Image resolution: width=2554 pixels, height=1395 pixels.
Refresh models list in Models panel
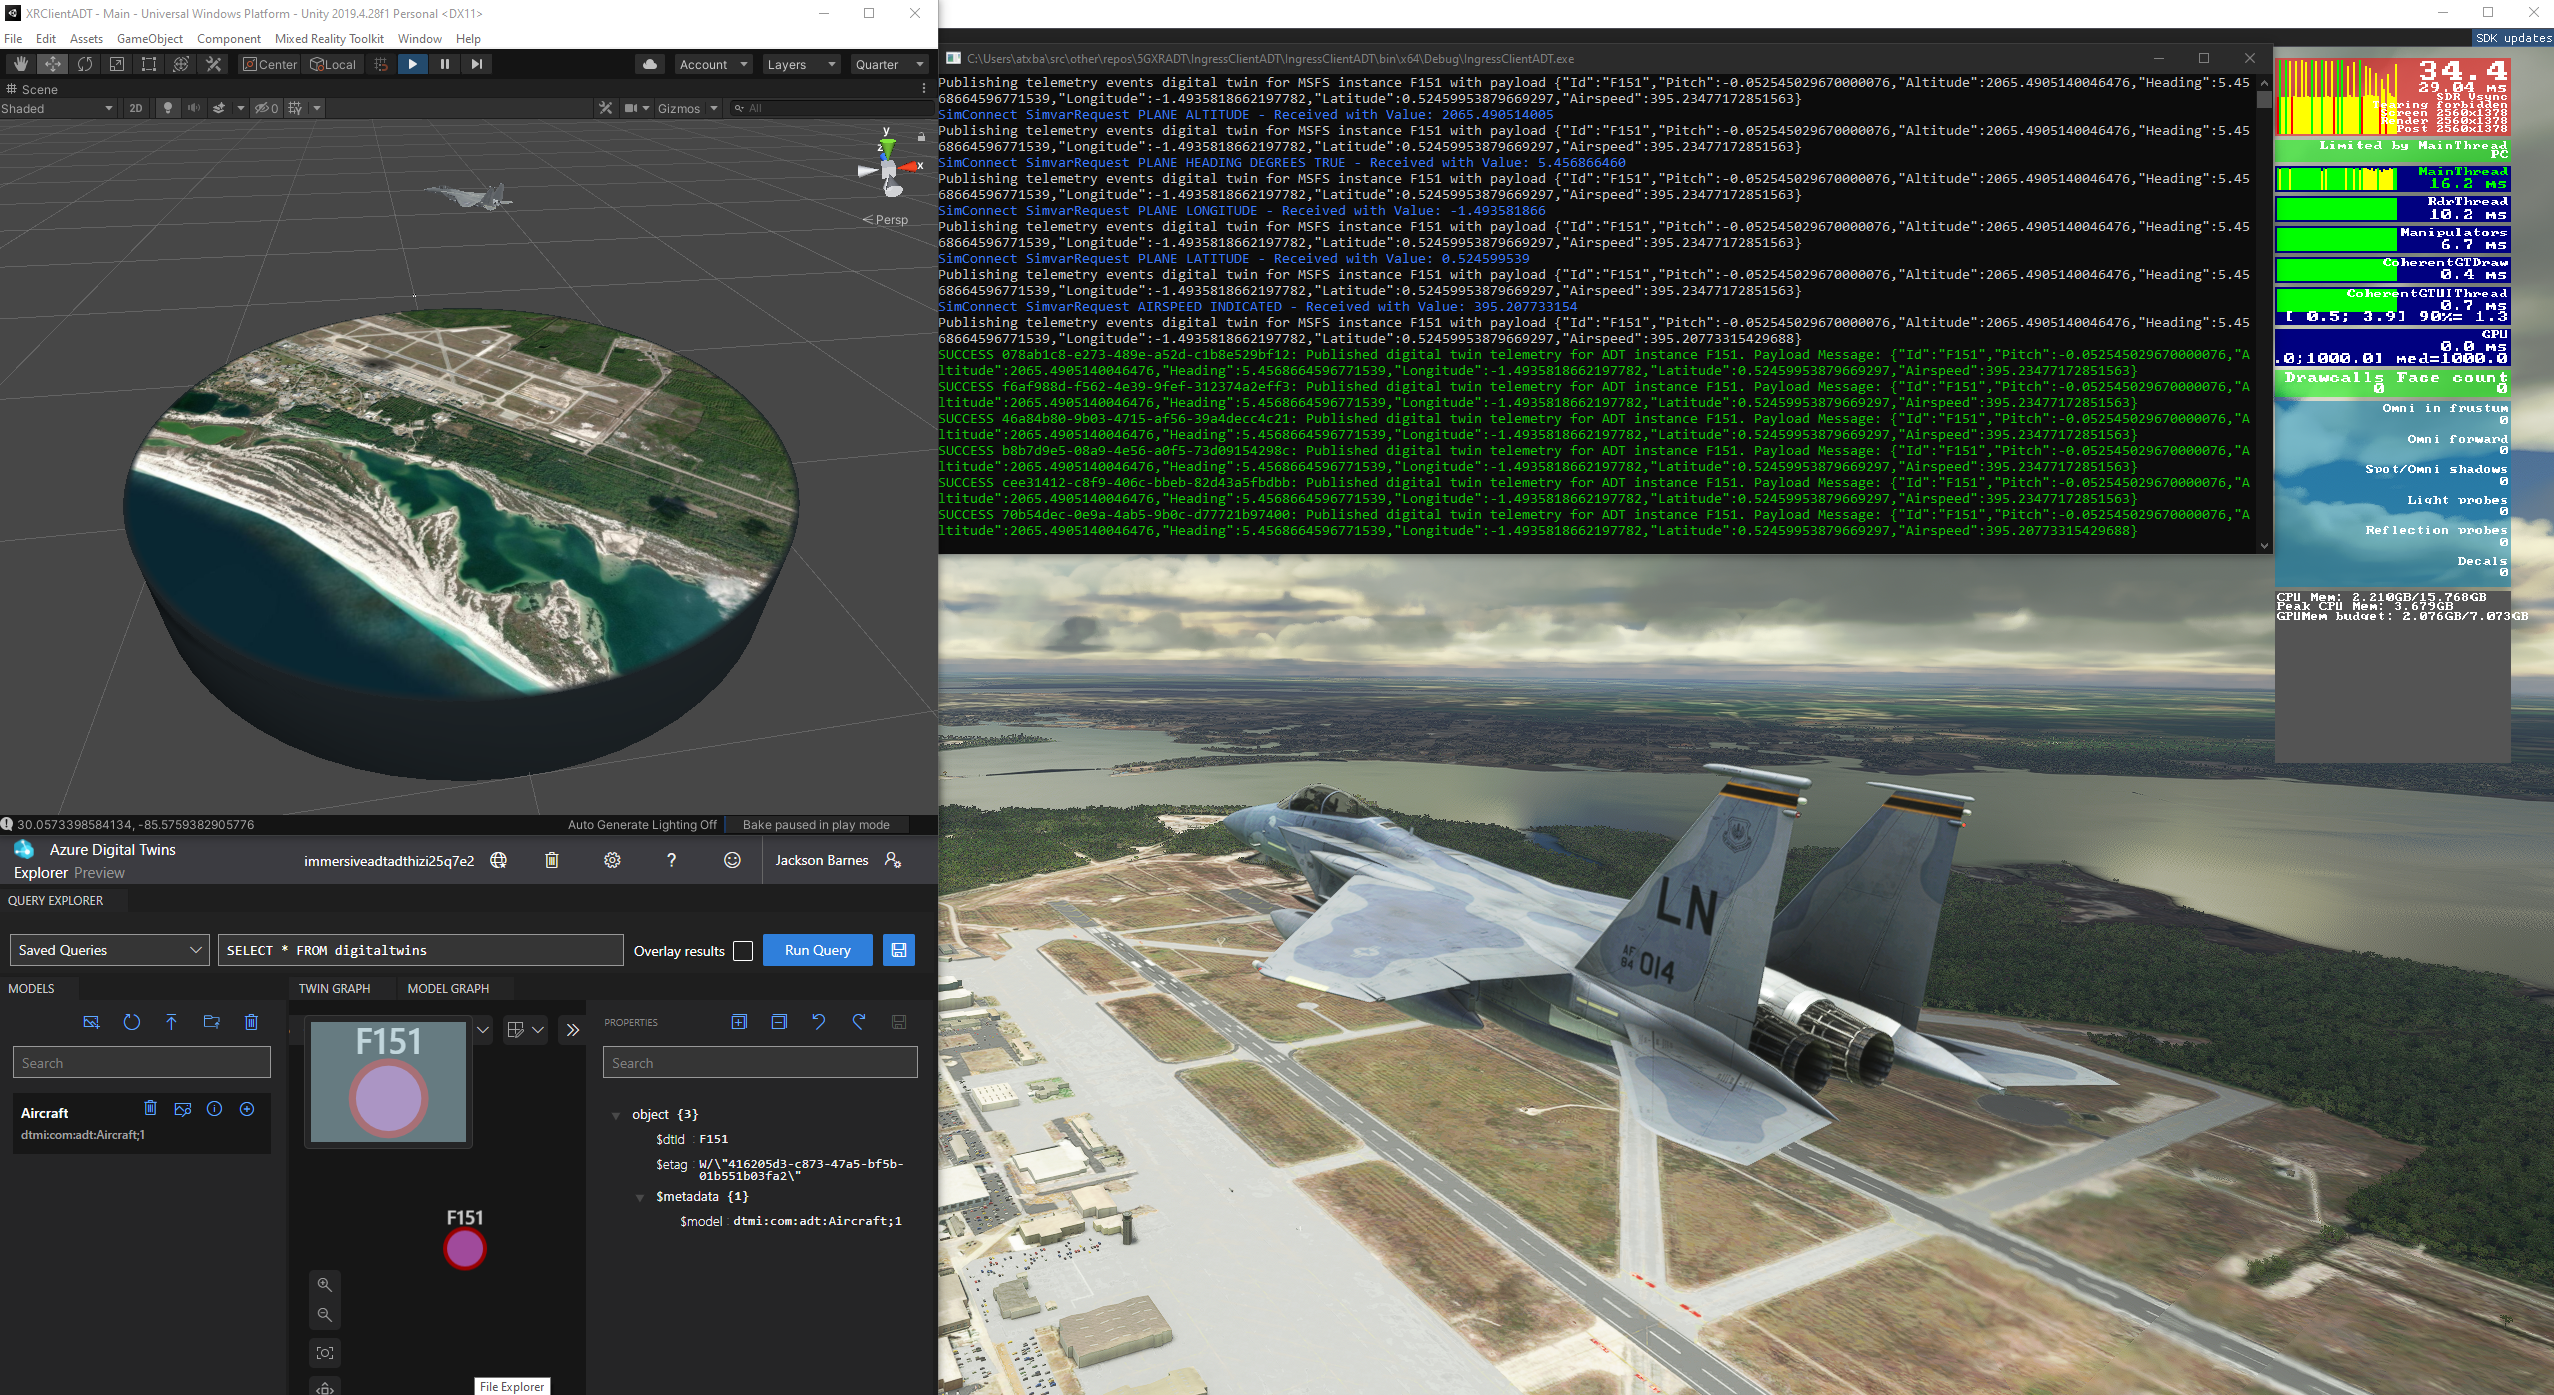coord(131,1022)
